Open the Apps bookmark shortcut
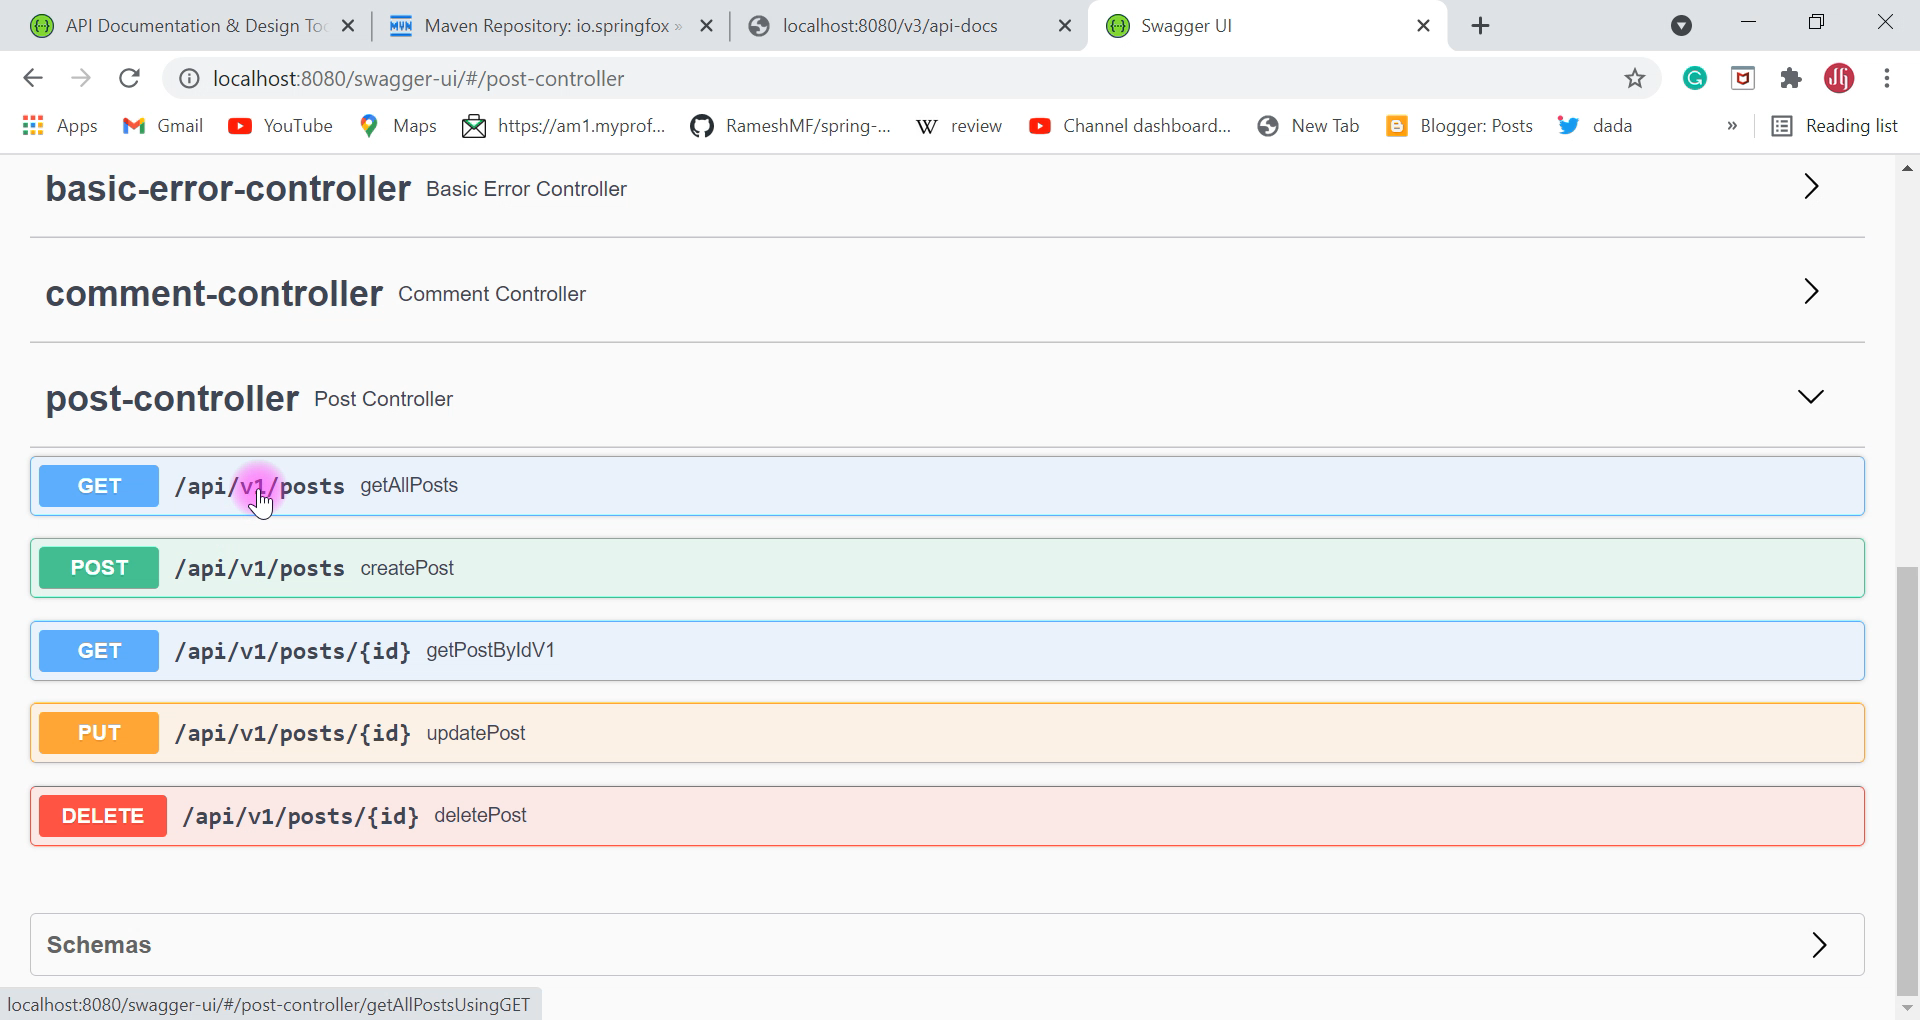Screen dimensions: 1920x1020 pos(60,126)
